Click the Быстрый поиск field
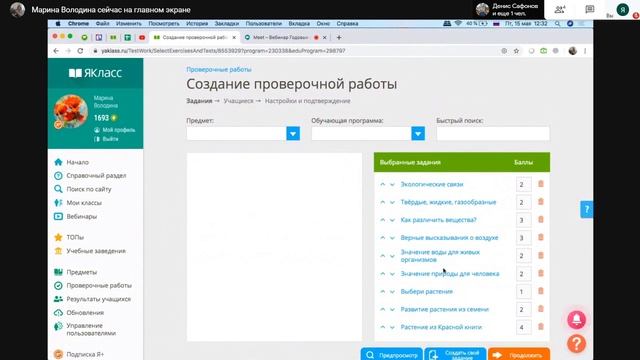This screenshot has width=640, height=360. click(493, 133)
